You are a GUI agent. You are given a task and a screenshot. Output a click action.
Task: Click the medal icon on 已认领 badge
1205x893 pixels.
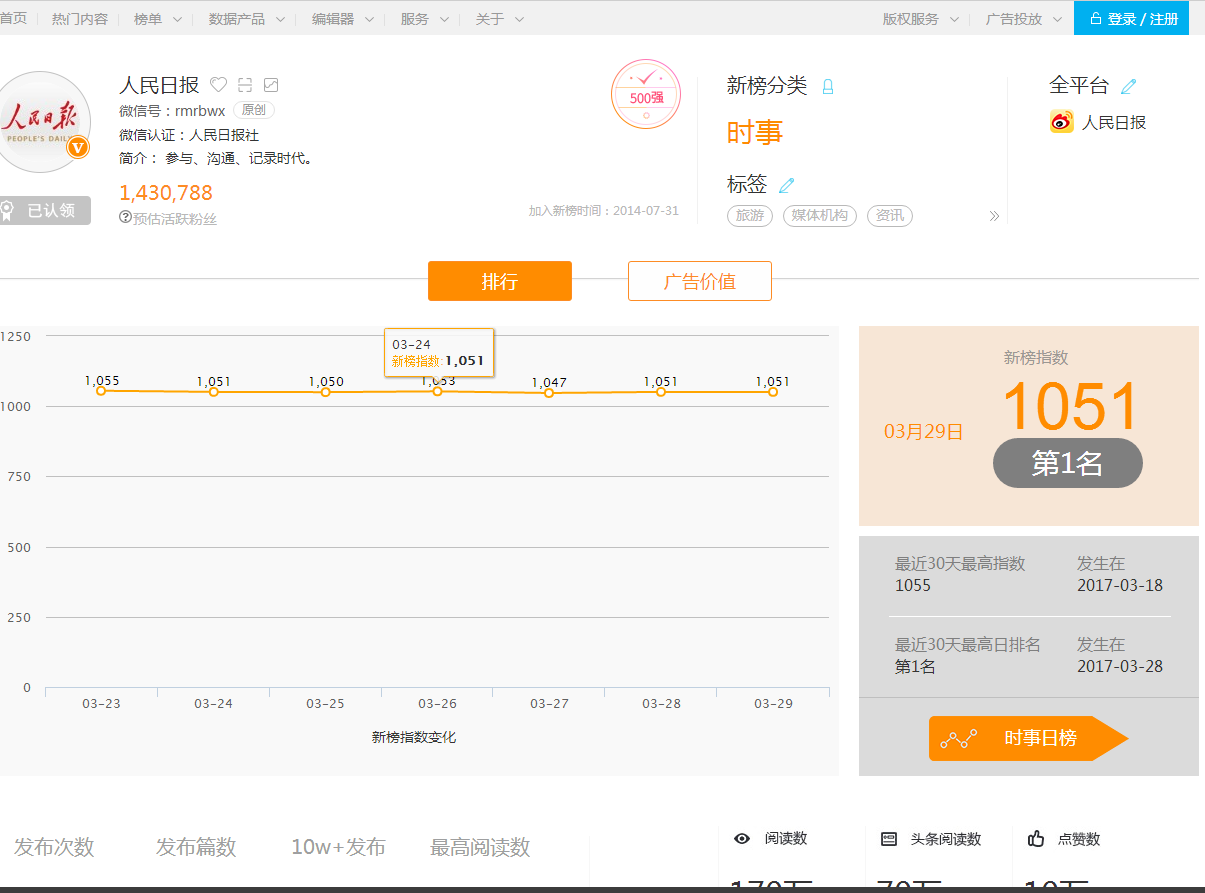pos(7,210)
